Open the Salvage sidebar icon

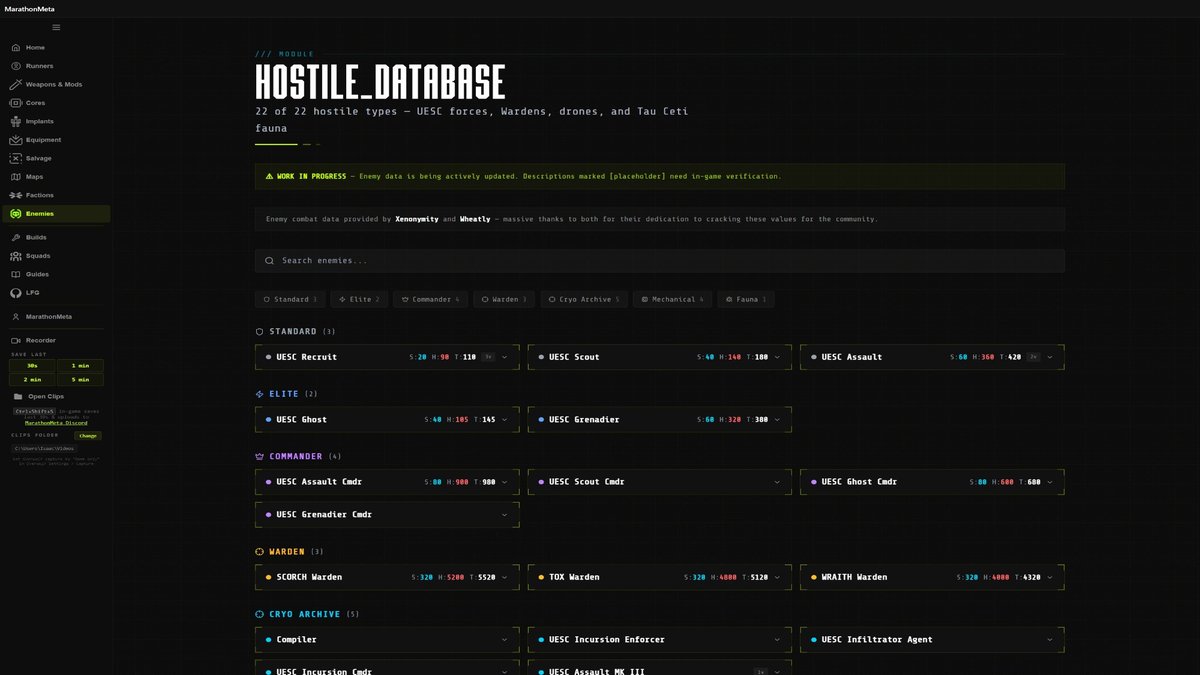point(16,158)
